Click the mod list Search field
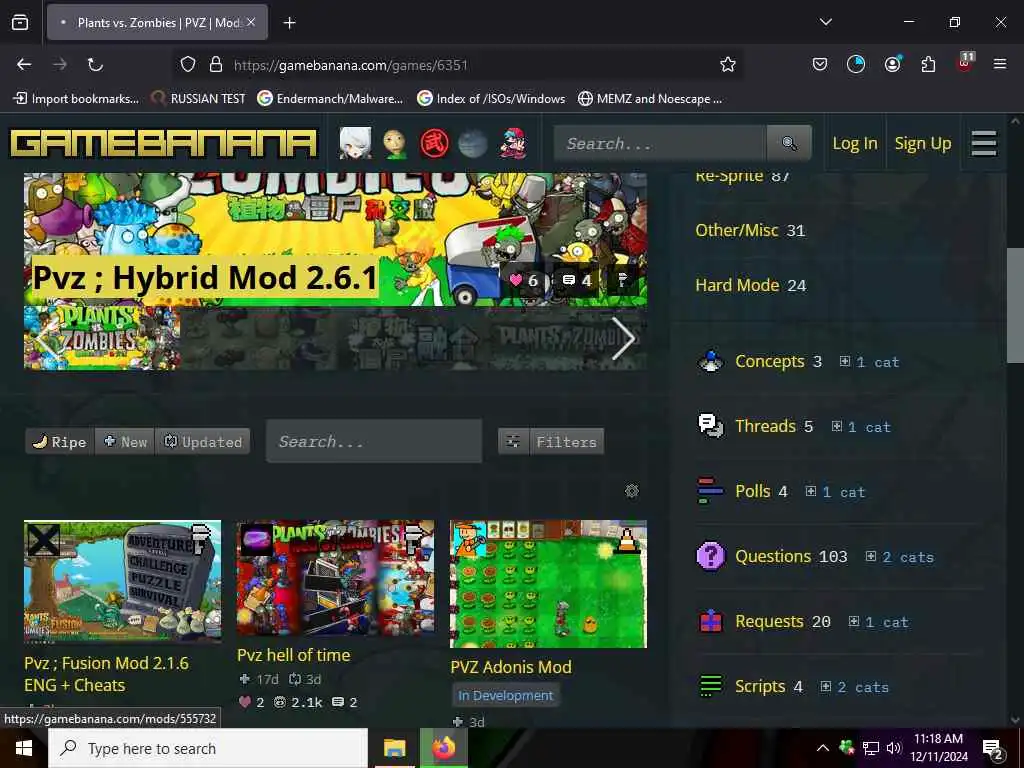Screen dimensions: 1024x768 (374, 441)
